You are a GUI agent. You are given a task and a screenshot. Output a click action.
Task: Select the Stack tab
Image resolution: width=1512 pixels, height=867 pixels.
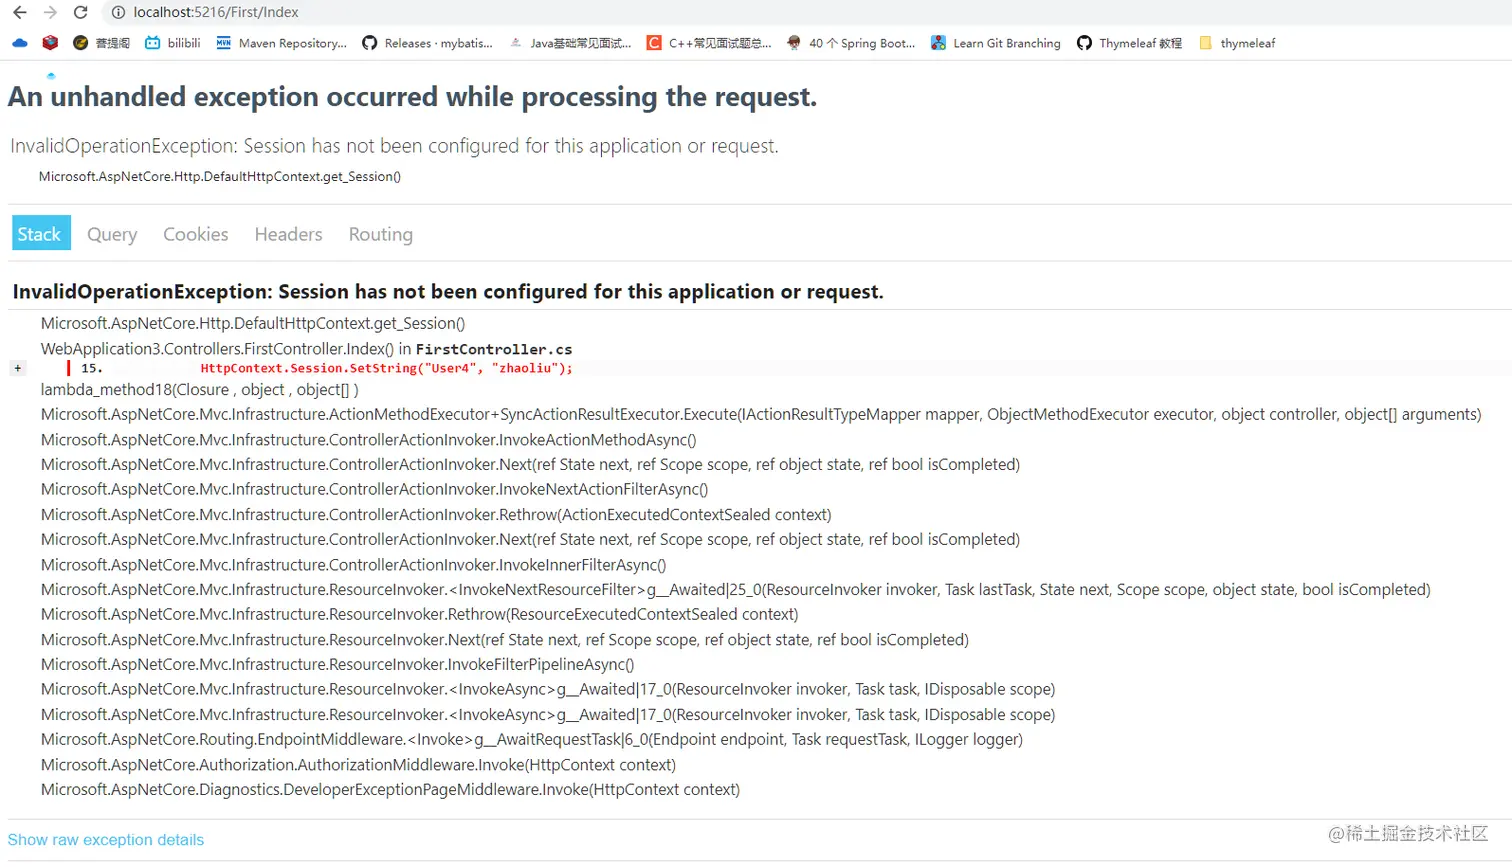(40, 233)
